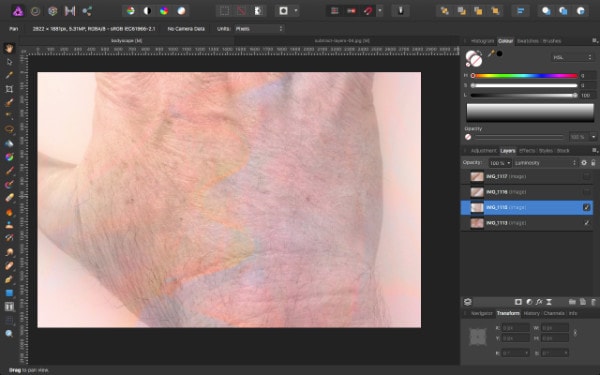The height and width of the screenshot is (375, 600).
Task: Switch to the subtract-layers jpg document tab
Action: pyautogui.click(x=342, y=41)
